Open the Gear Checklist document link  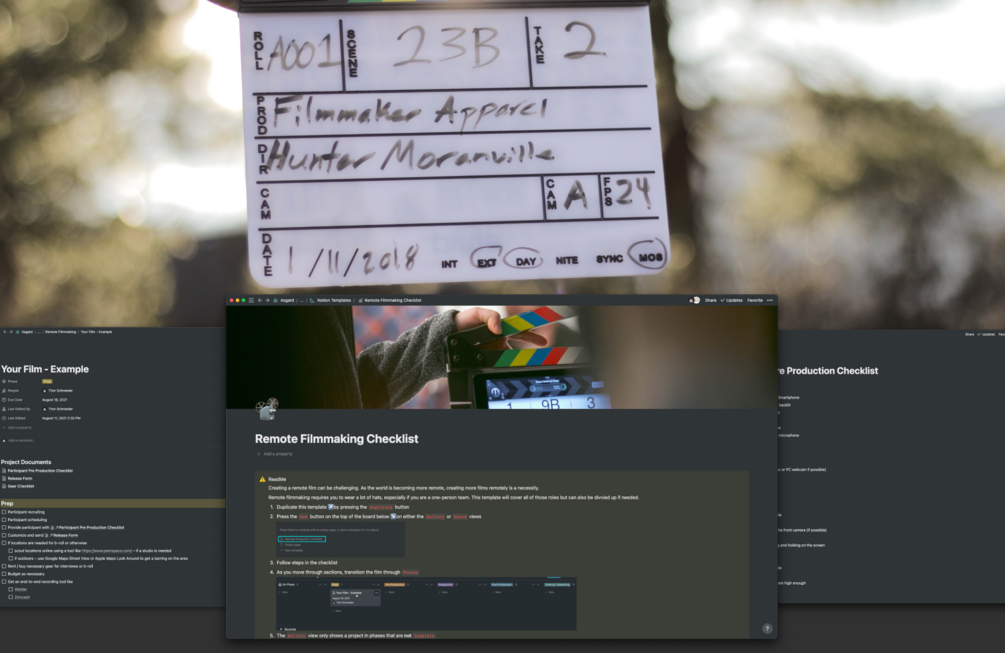(21, 486)
